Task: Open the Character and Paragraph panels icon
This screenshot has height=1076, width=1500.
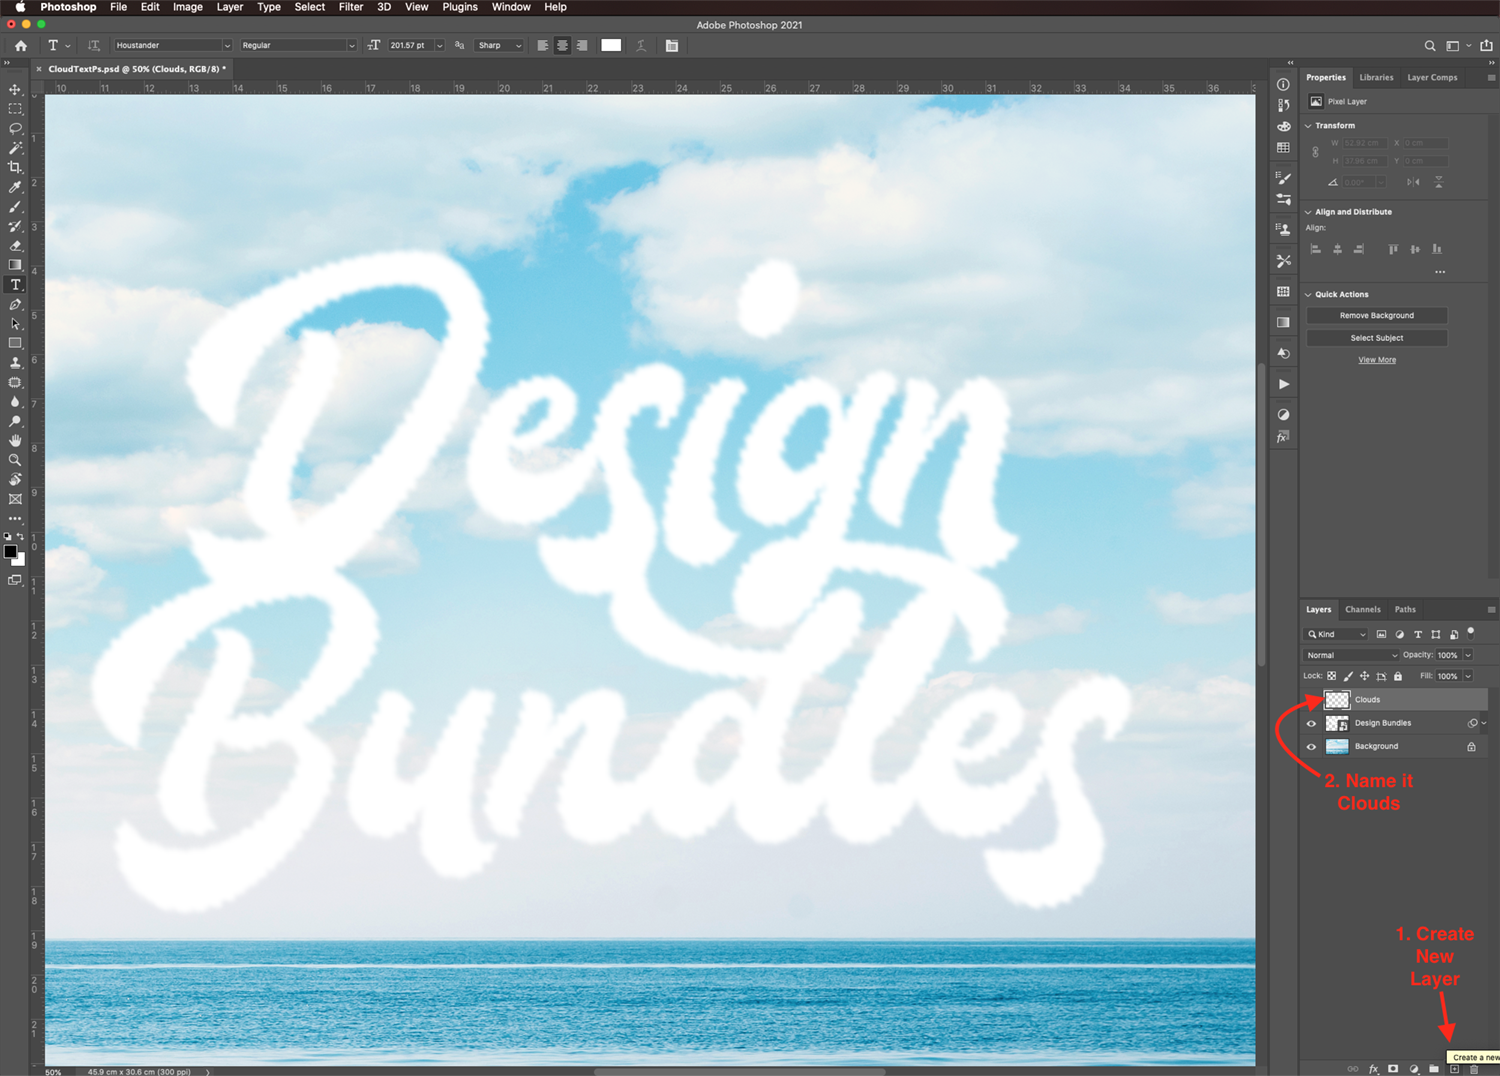Action: [672, 45]
